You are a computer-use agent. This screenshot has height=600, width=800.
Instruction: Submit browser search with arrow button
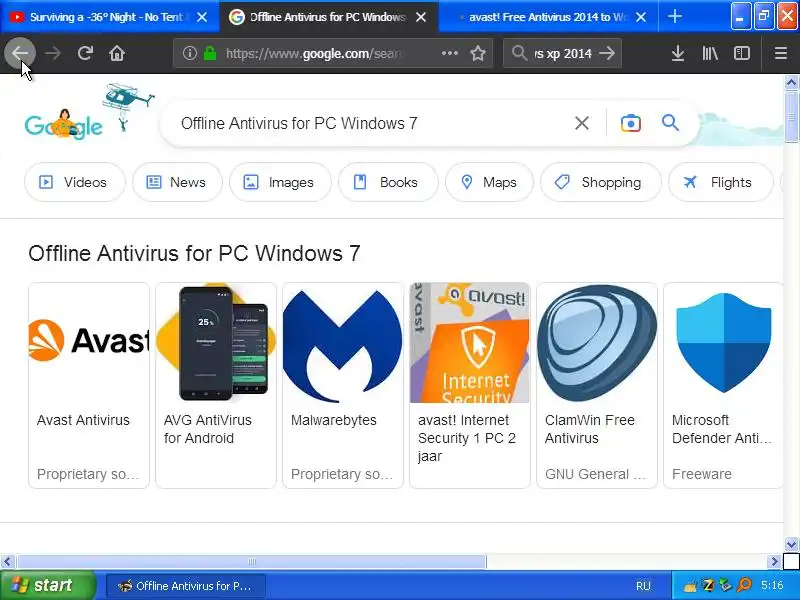click(607, 53)
